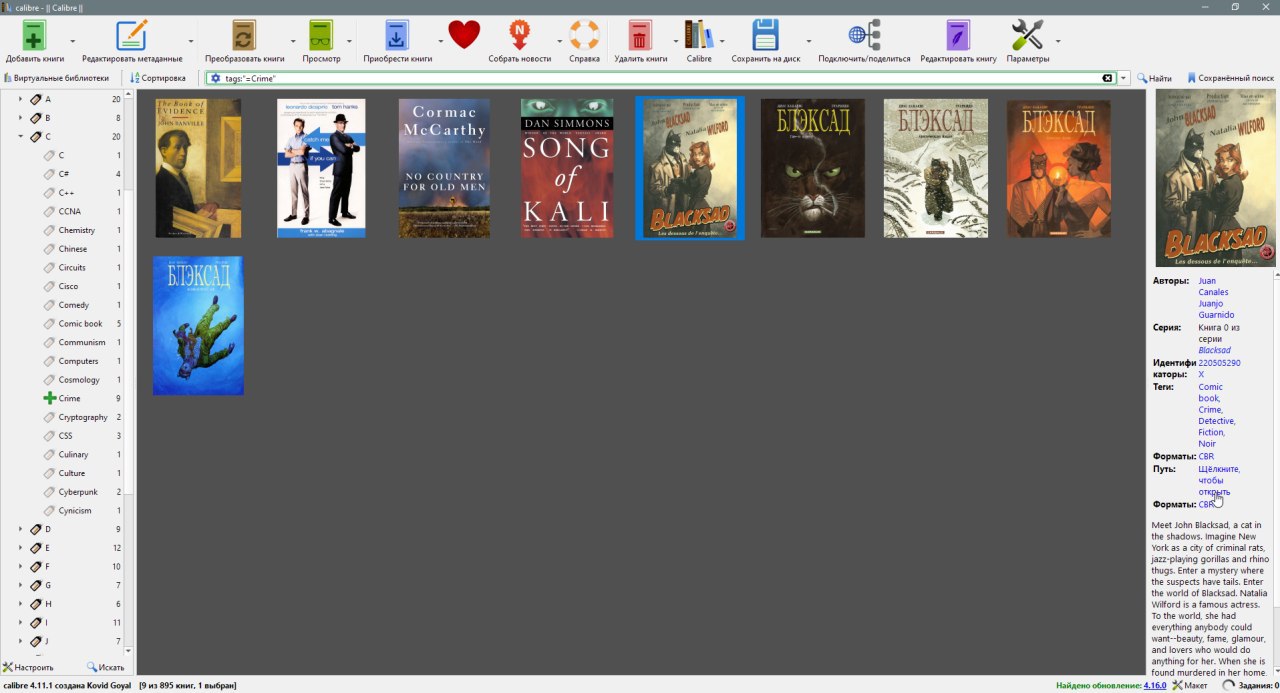Collapse the C category in tag browser

coord(20,136)
